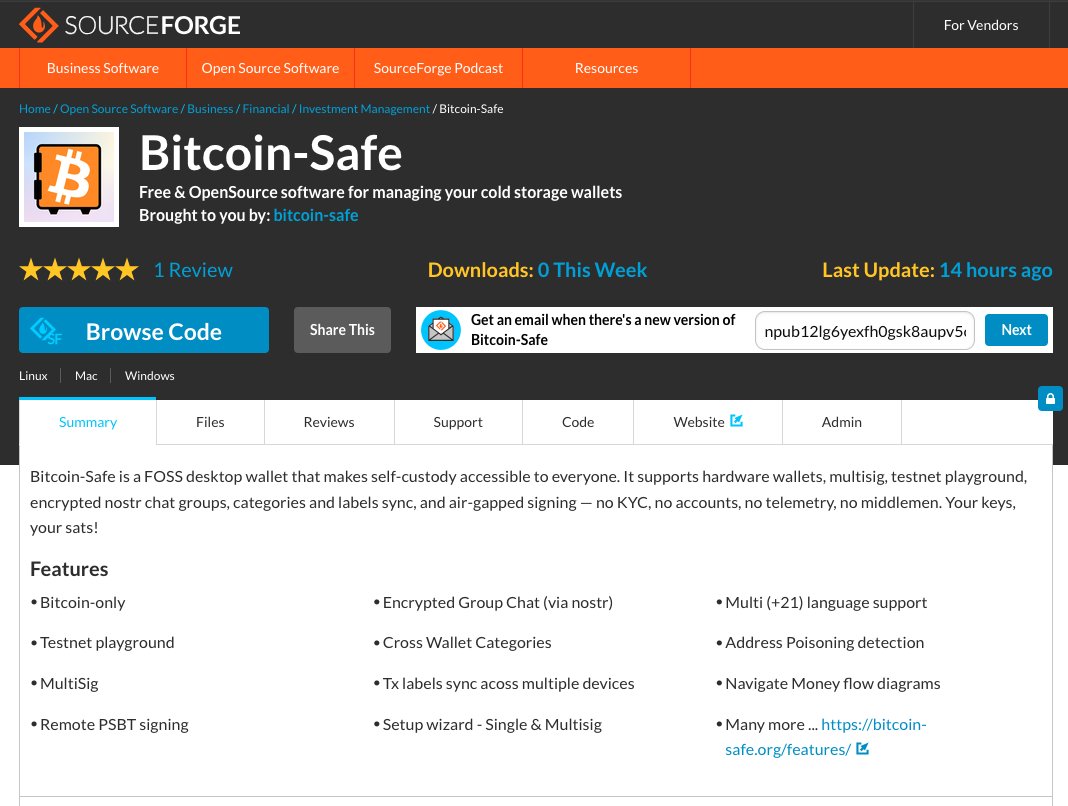The width and height of the screenshot is (1068, 806).
Task: Click the Features heading
Action: point(69,569)
